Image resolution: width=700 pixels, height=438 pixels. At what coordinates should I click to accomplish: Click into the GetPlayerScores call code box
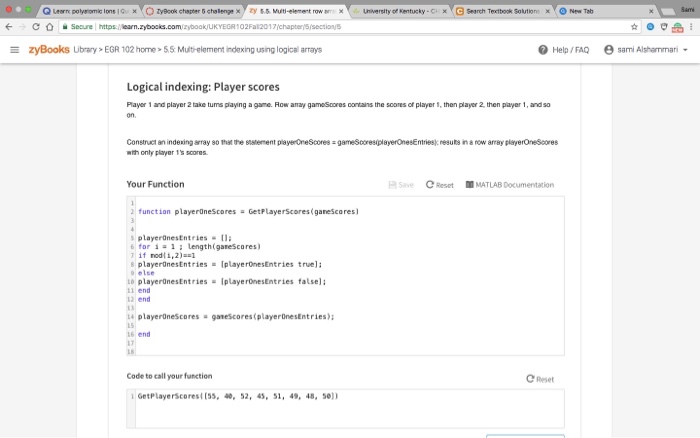pos(346,408)
